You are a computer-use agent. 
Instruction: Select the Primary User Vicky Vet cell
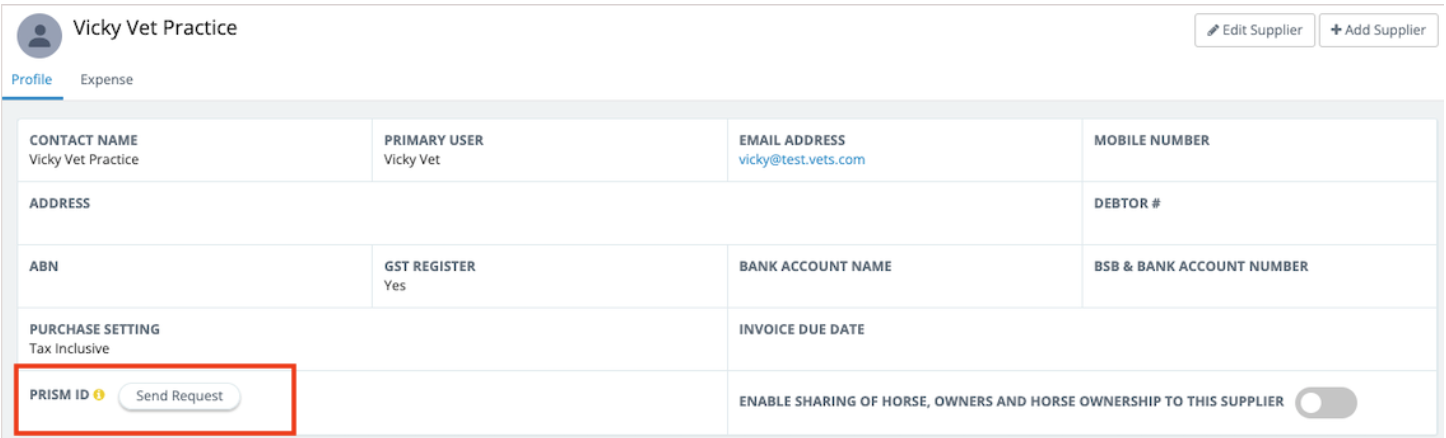549,150
